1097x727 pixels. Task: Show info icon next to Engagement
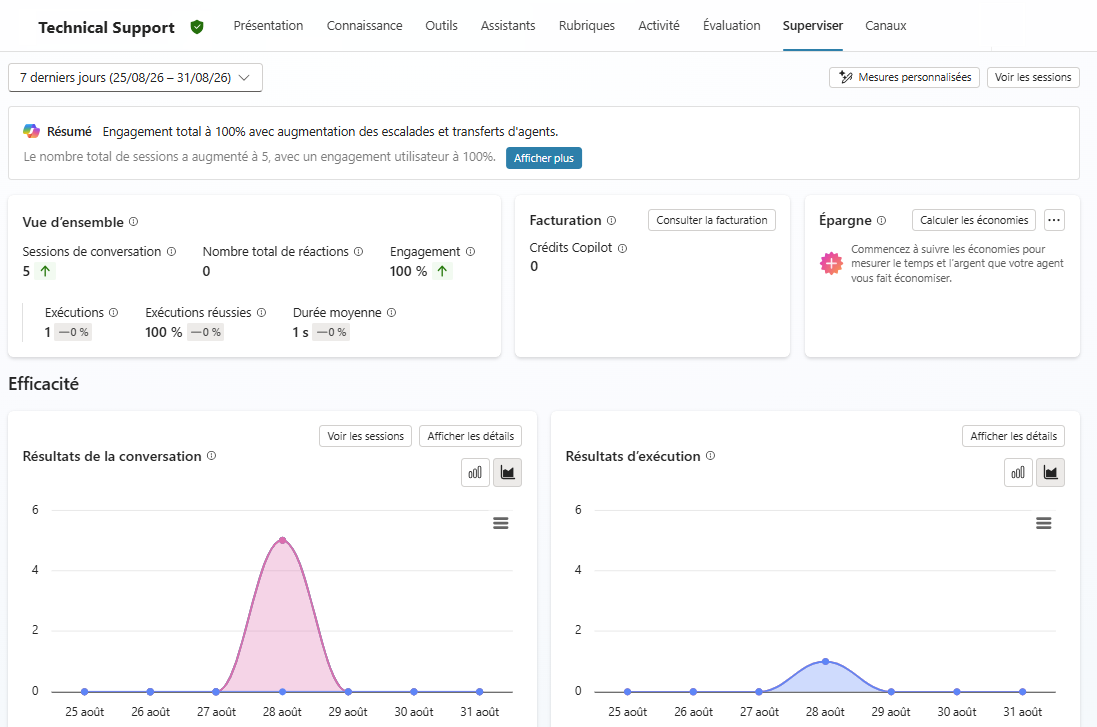click(x=470, y=251)
